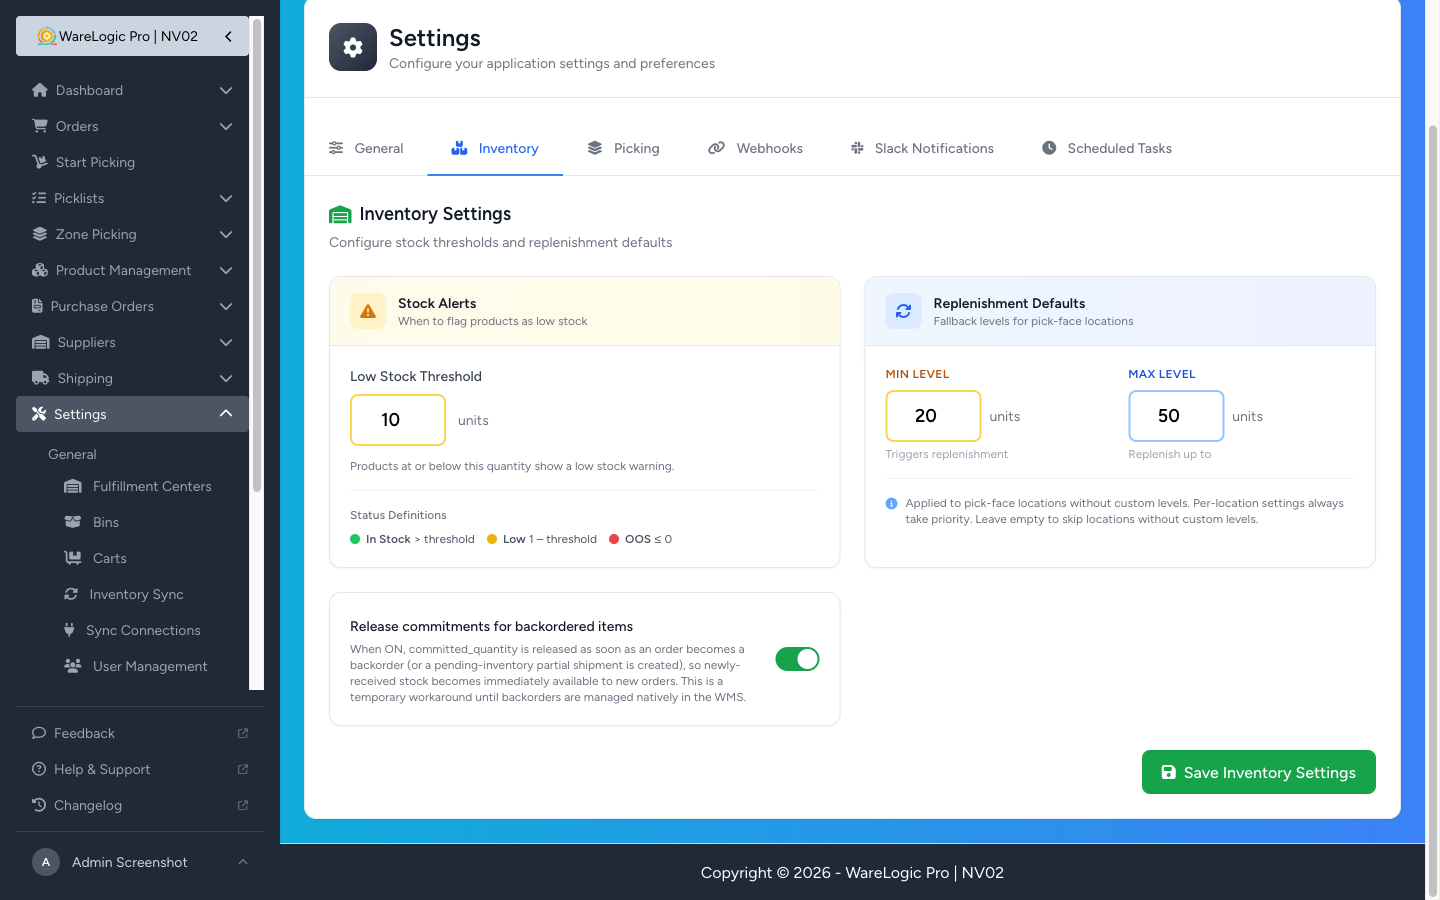This screenshot has height=900, width=1440.
Task: Collapse the Settings menu chevron
Action: pyautogui.click(x=226, y=414)
